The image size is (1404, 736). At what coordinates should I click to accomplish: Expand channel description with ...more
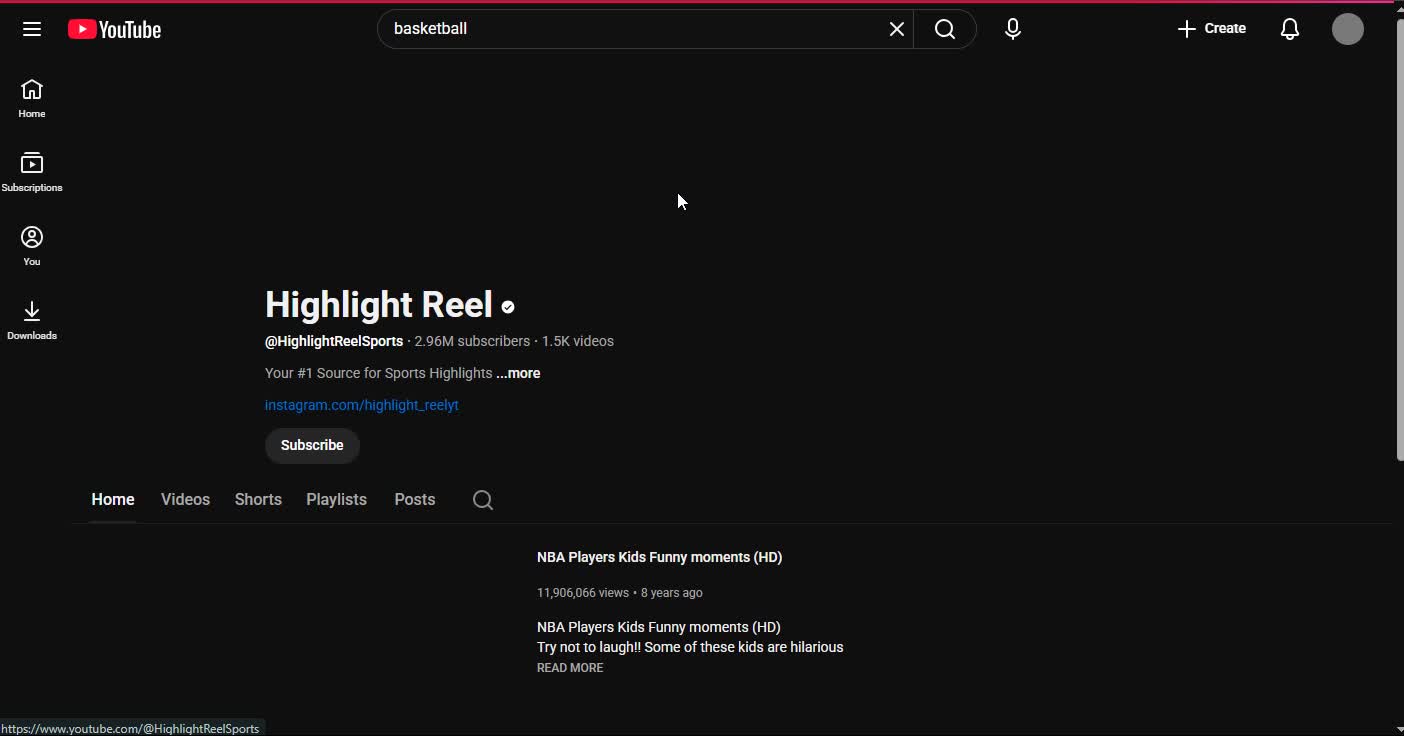click(518, 373)
